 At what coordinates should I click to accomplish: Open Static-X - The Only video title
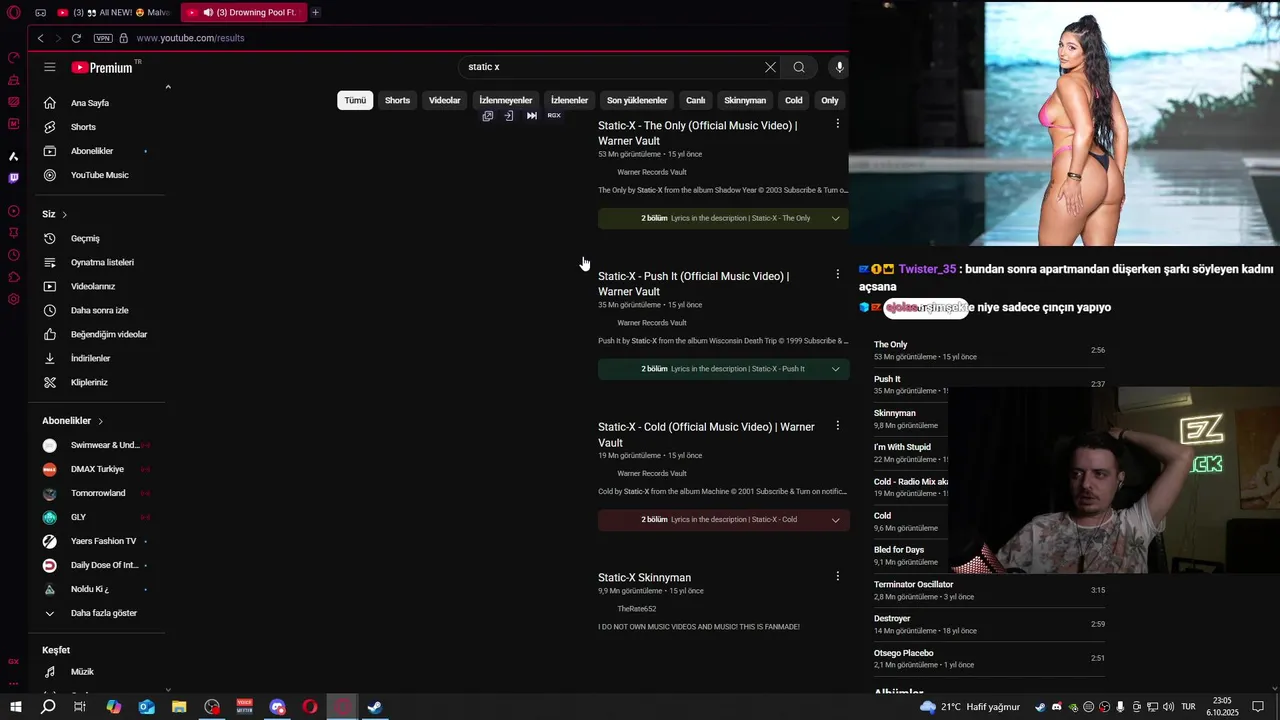(x=698, y=133)
